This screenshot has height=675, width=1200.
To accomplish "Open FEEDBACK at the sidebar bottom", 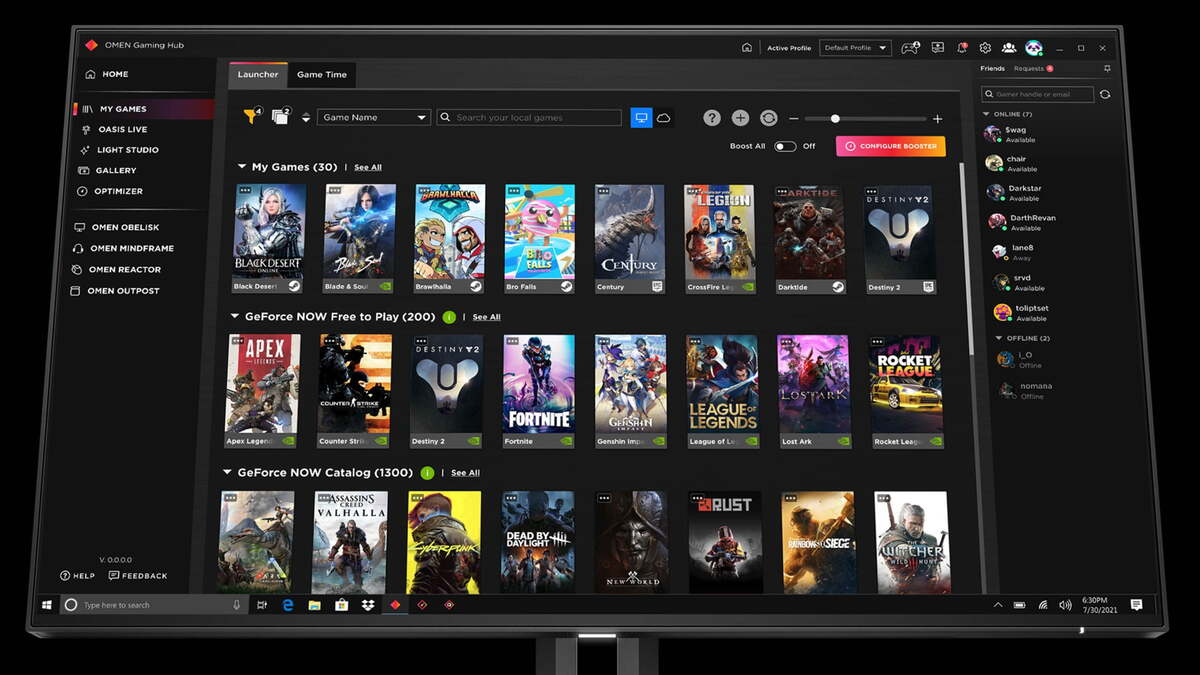I will 138,576.
